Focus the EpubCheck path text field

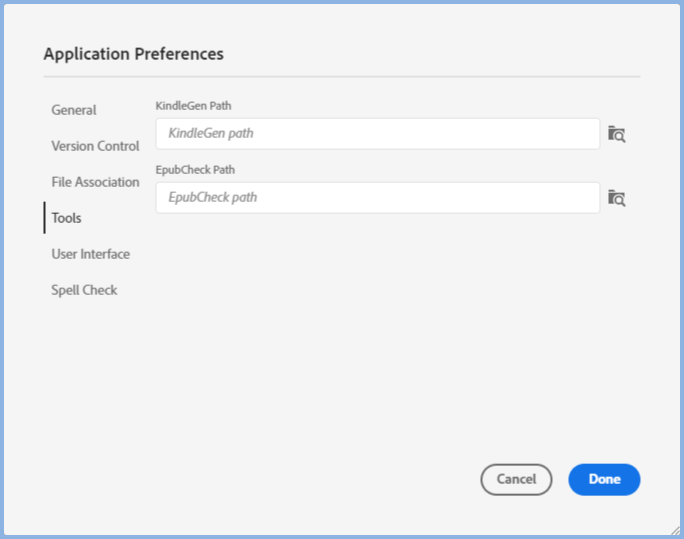pyautogui.click(x=377, y=197)
